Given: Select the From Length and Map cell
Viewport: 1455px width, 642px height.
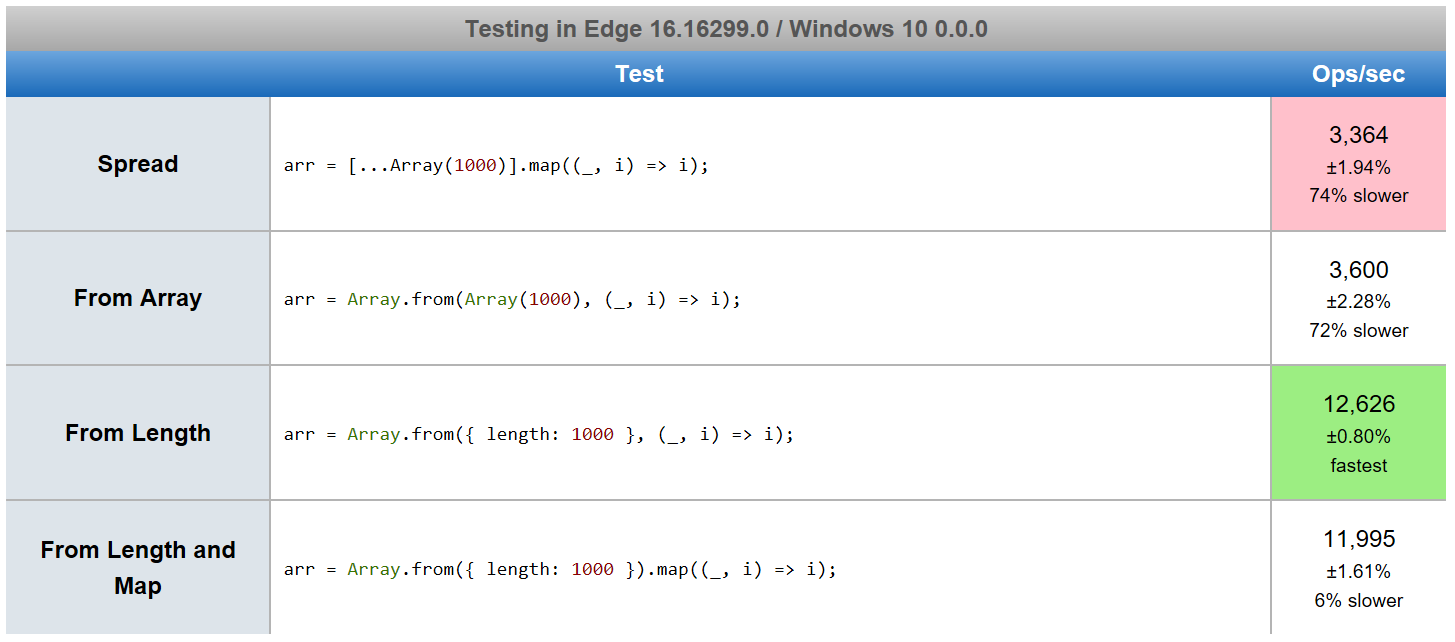Looking at the screenshot, I should click(x=138, y=568).
